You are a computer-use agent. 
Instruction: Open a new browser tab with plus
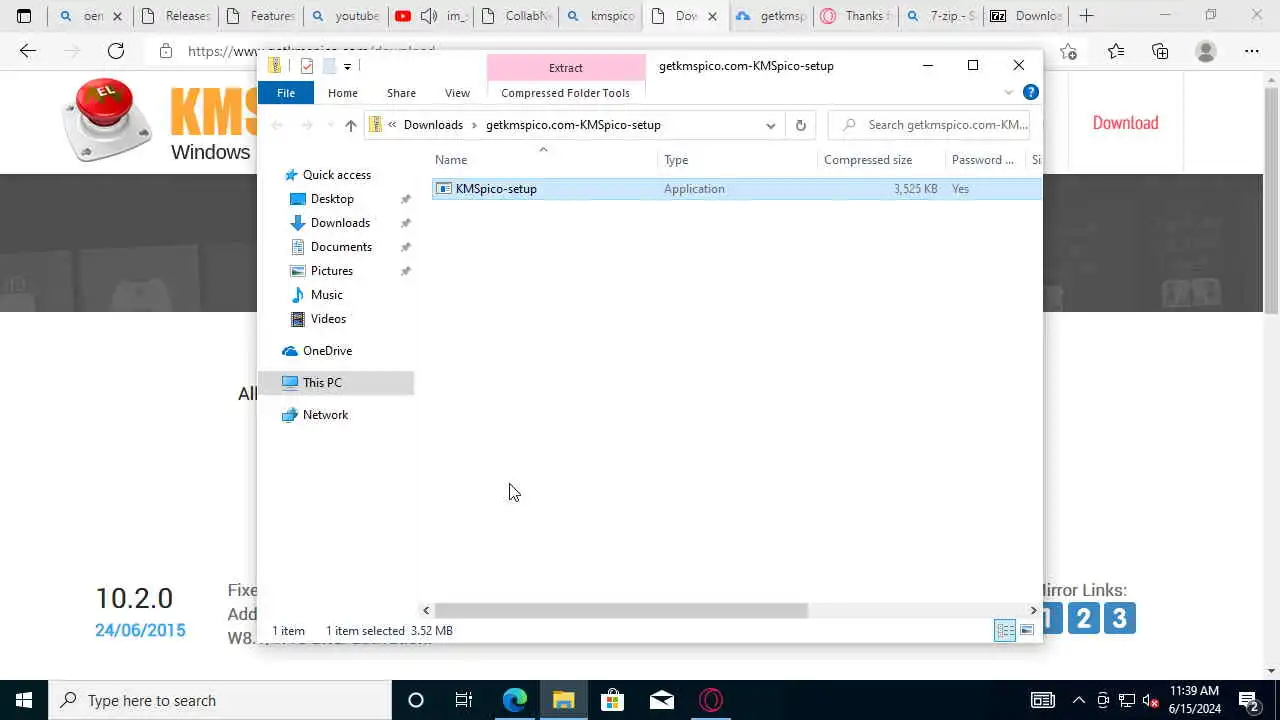(1087, 16)
